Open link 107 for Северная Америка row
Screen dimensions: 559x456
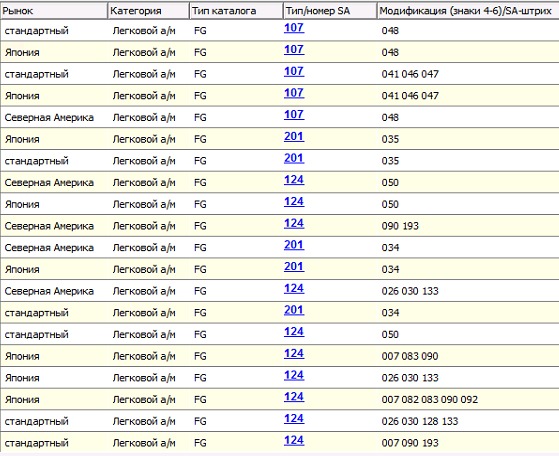coord(294,114)
